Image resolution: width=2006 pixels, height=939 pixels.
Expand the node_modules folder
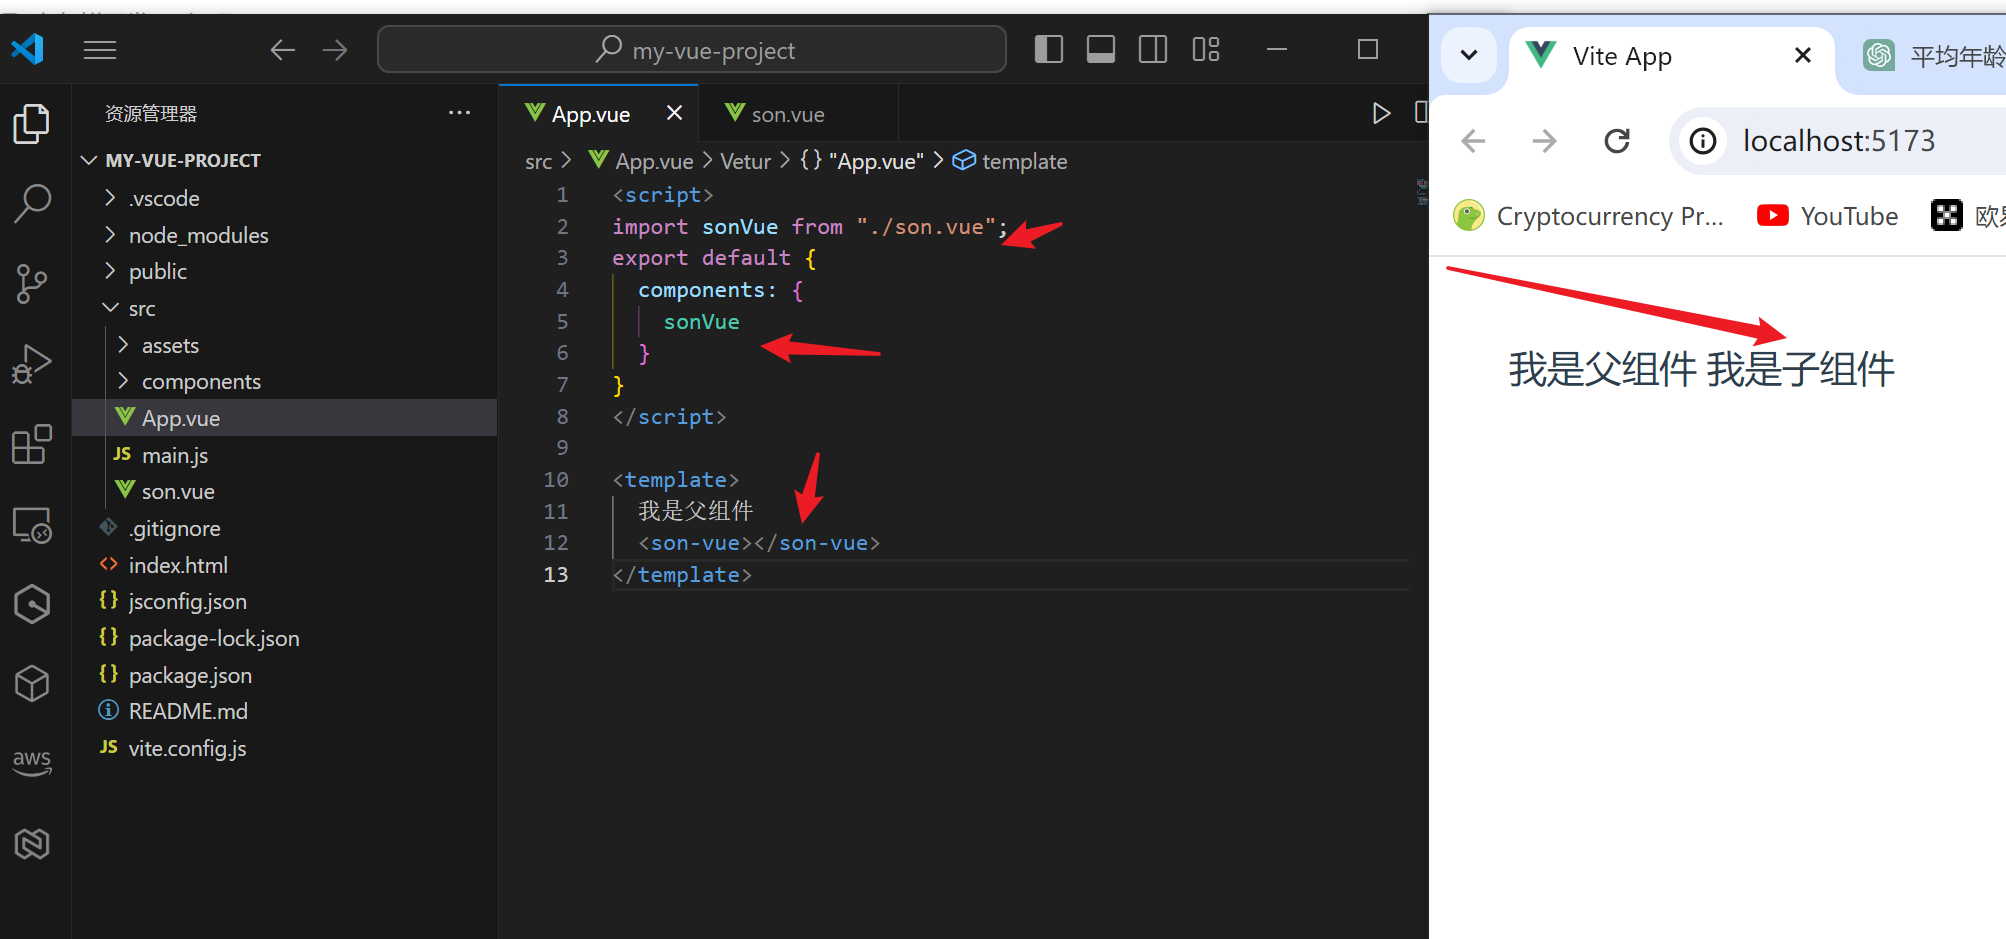(284, 235)
